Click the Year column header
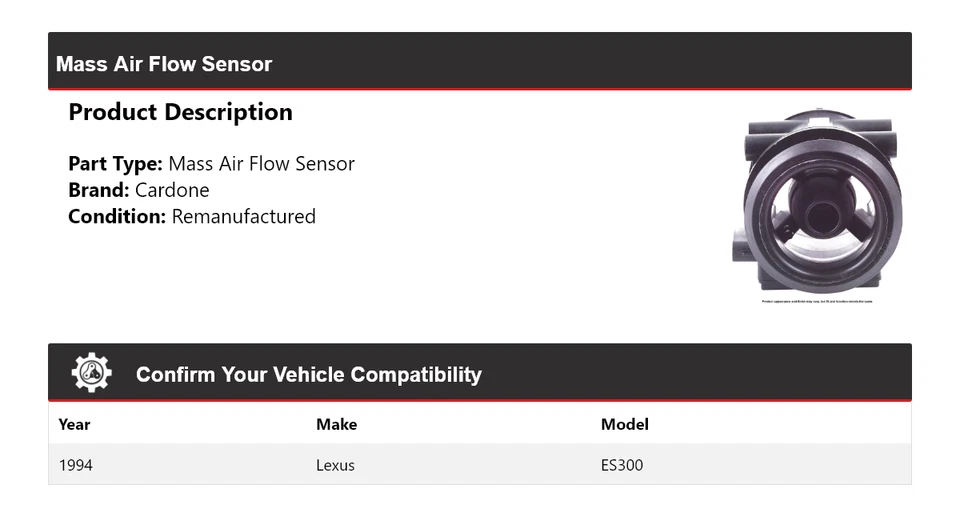The image size is (960, 517). pyautogui.click(x=74, y=424)
